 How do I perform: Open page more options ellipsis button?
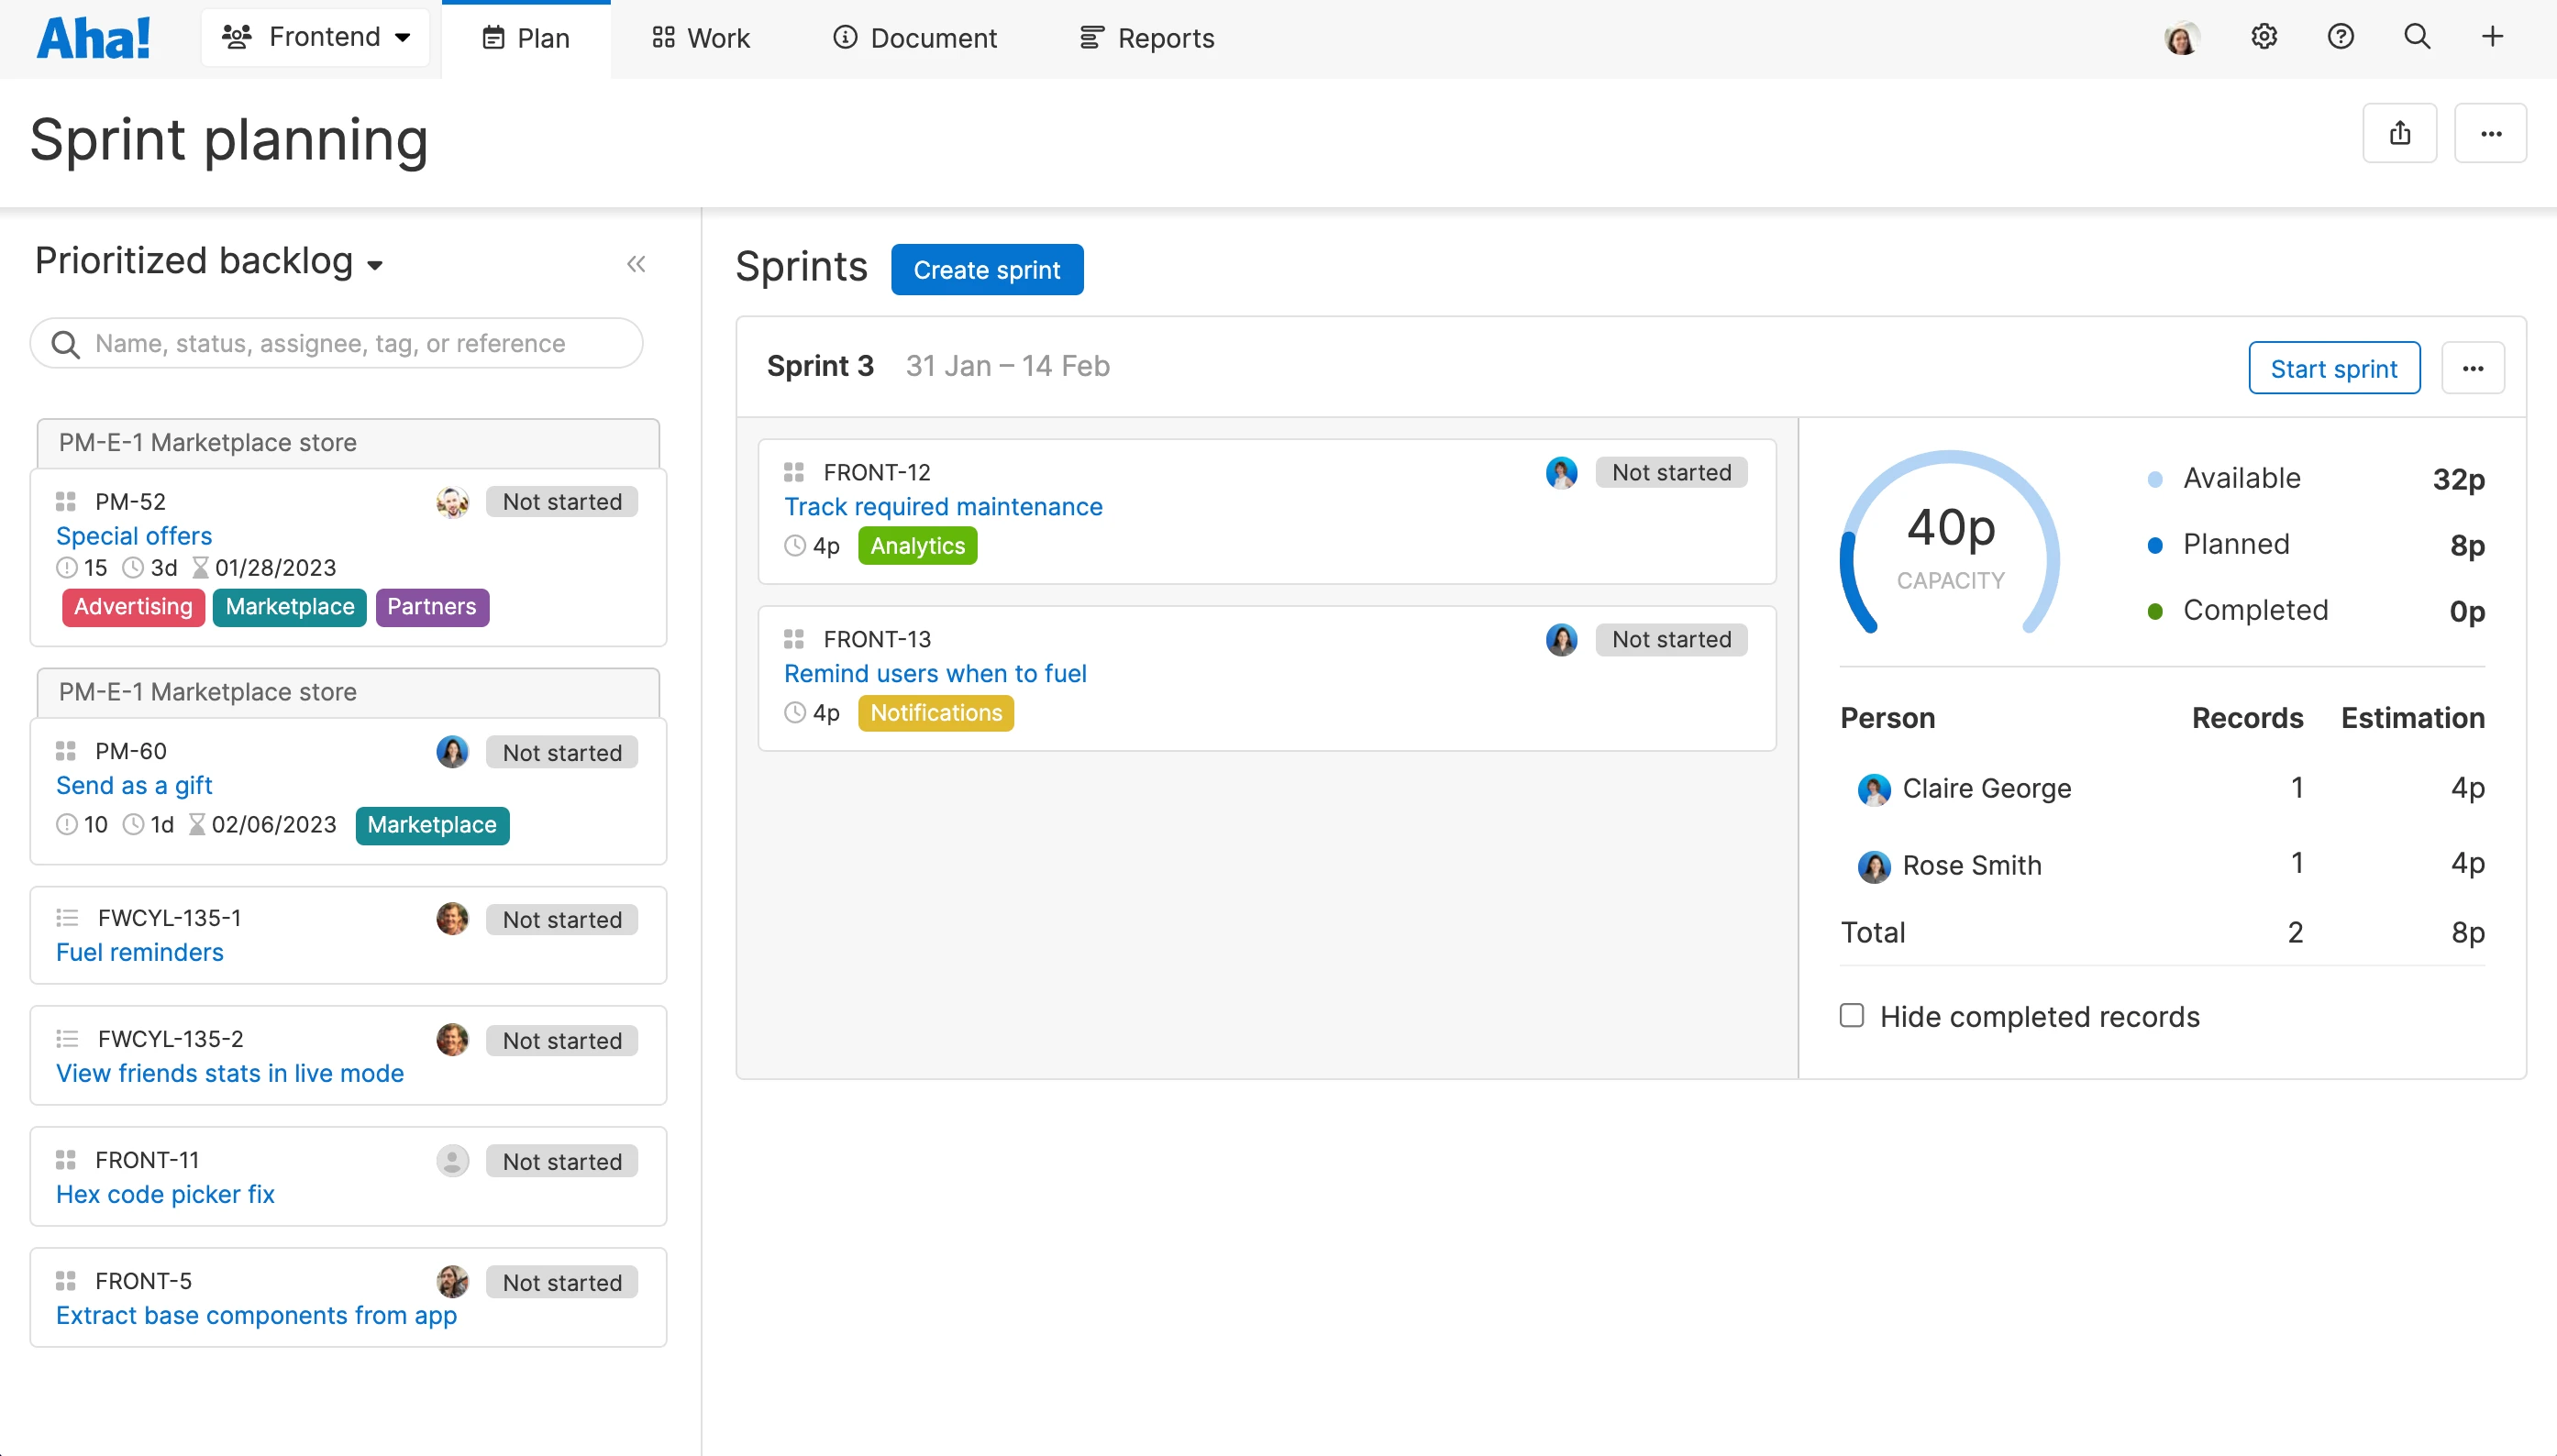point(2490,133)
